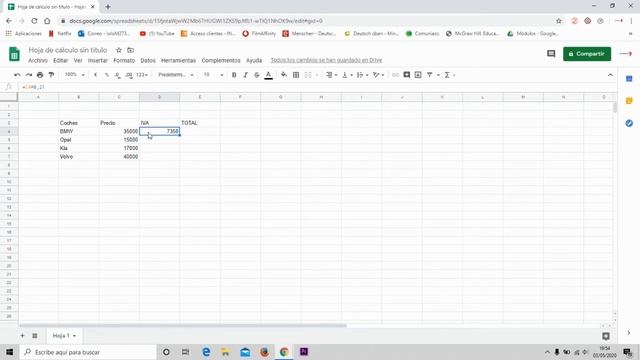The image size is (640, 360).
Task: Open vertical align dropdown
Action: [x=347, y=75]
